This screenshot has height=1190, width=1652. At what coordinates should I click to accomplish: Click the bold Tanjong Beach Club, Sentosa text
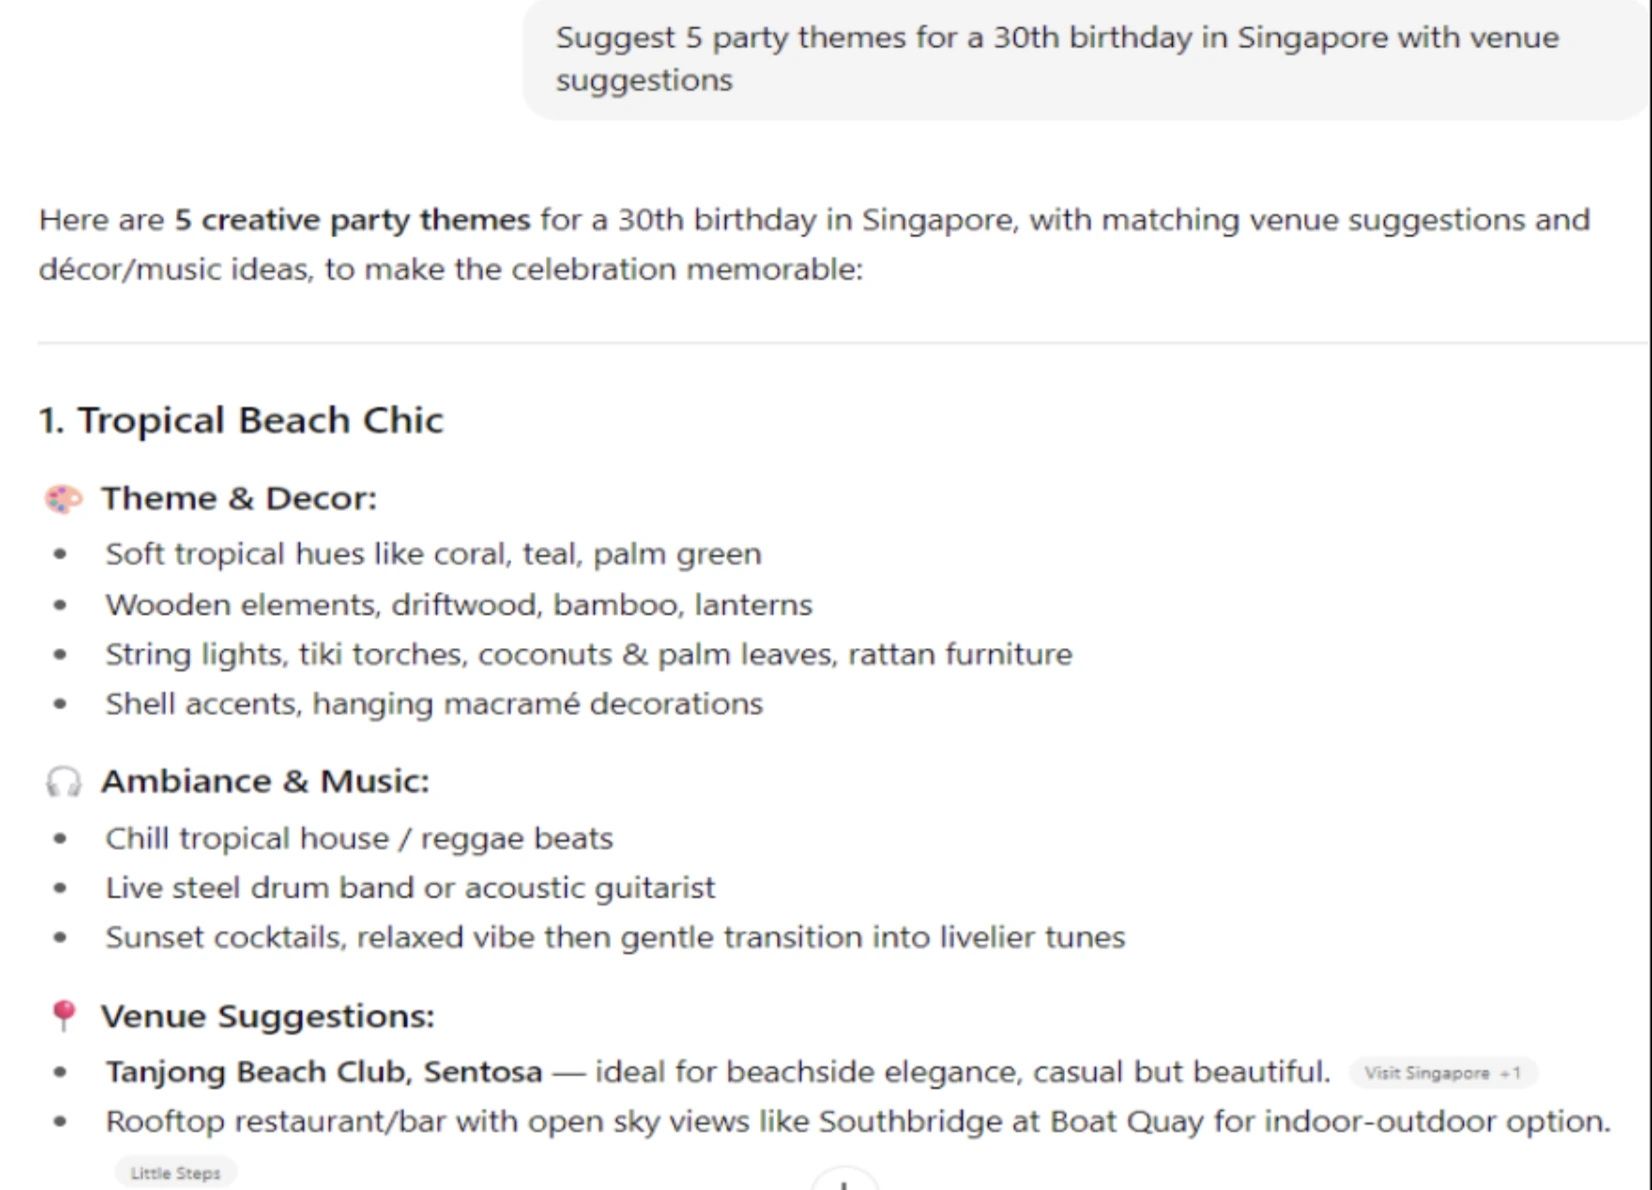pos(324,1072)
